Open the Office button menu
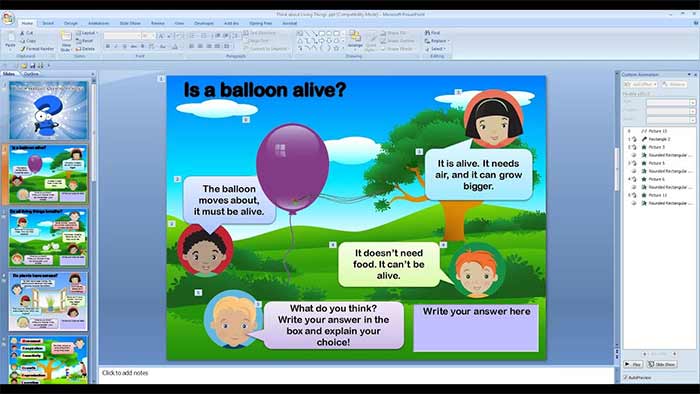700x394 pixels. (8, 19)
